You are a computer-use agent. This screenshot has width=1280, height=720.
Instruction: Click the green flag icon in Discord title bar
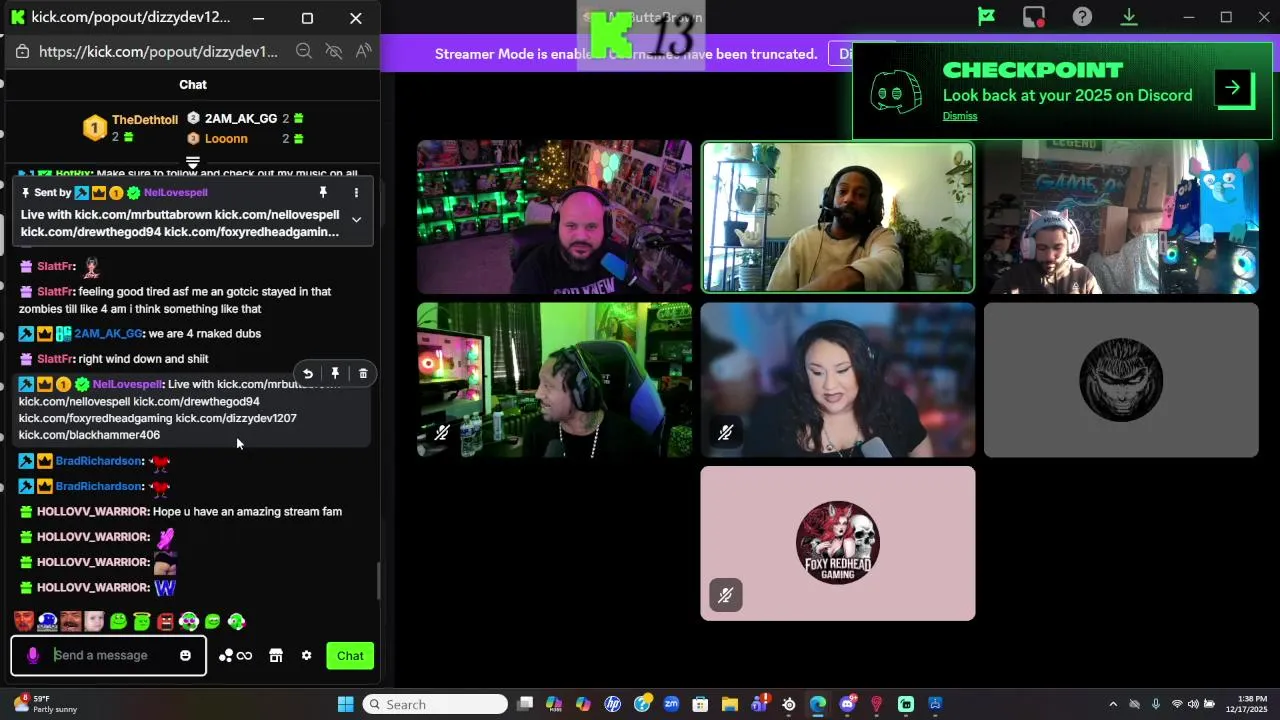point(986,17)
